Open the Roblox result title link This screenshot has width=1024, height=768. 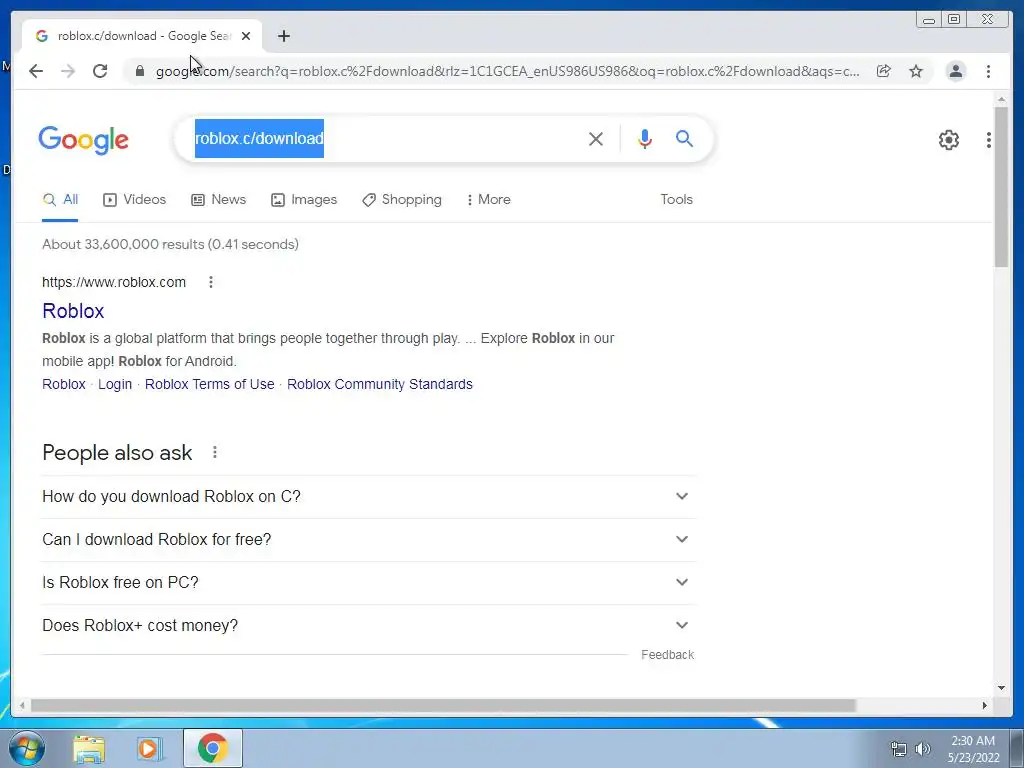[x=73, y=311]
